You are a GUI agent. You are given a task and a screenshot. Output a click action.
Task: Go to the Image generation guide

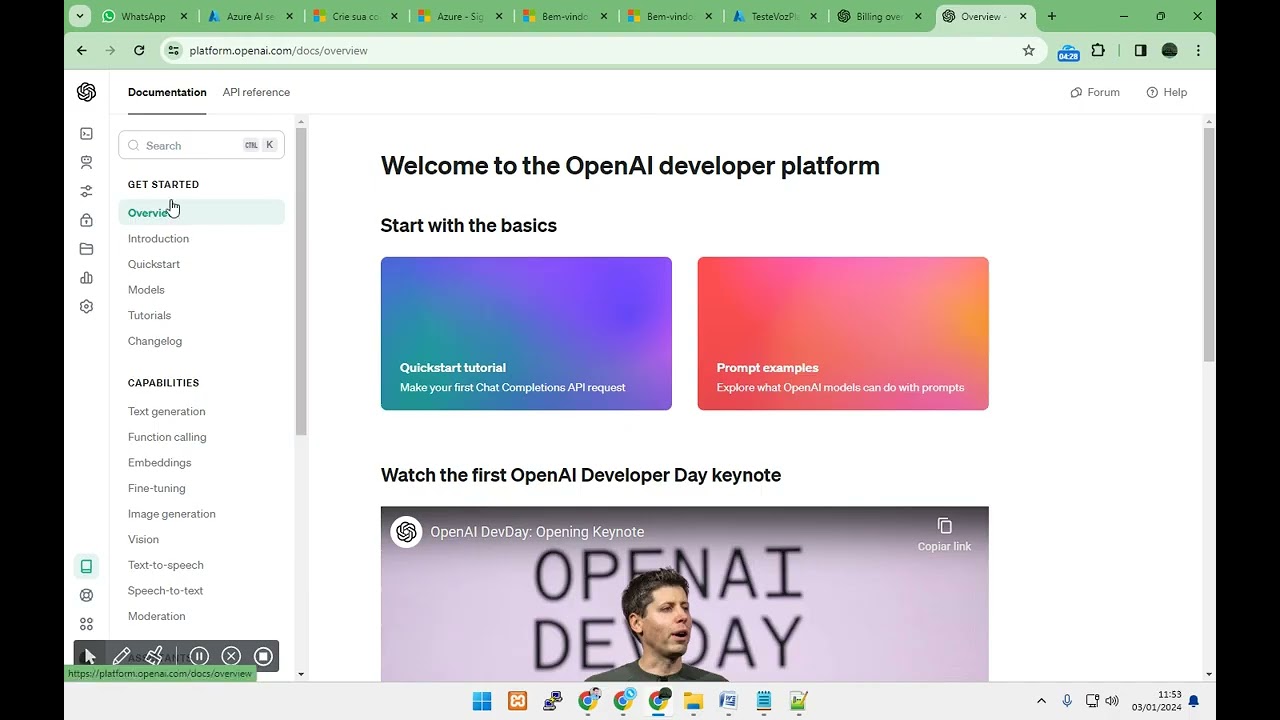[171, 514]
